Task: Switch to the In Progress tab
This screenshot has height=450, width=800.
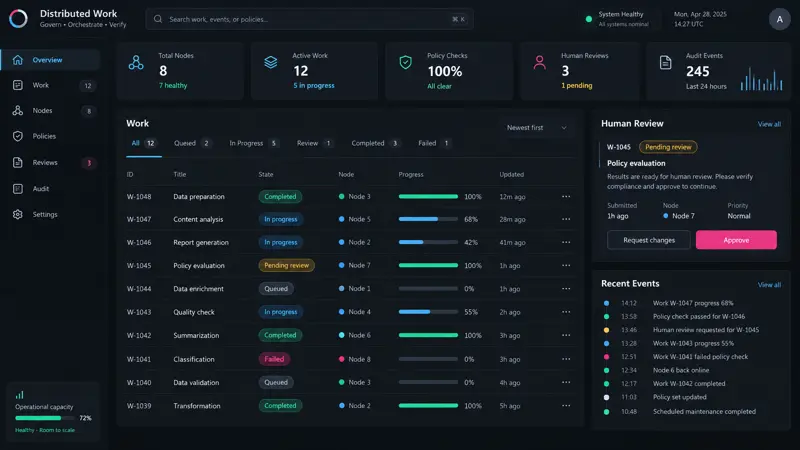Action: 254,143
